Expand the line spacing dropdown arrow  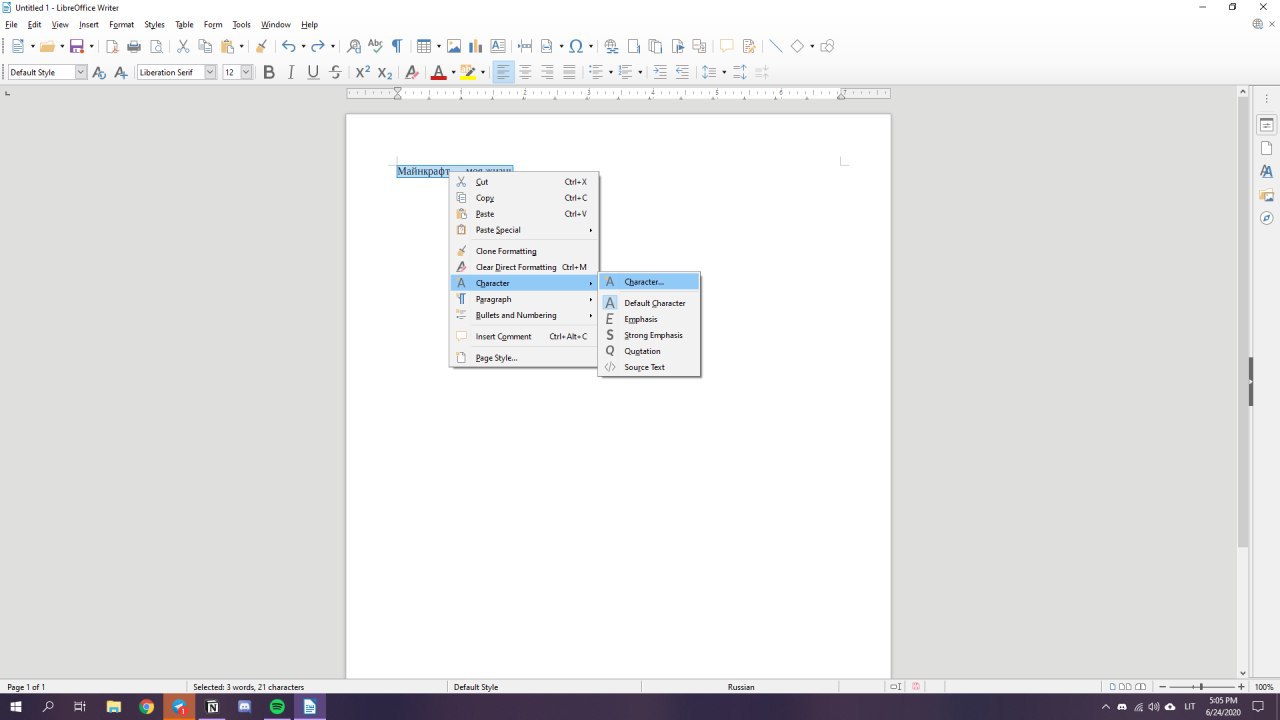click(x=724, y=72)
